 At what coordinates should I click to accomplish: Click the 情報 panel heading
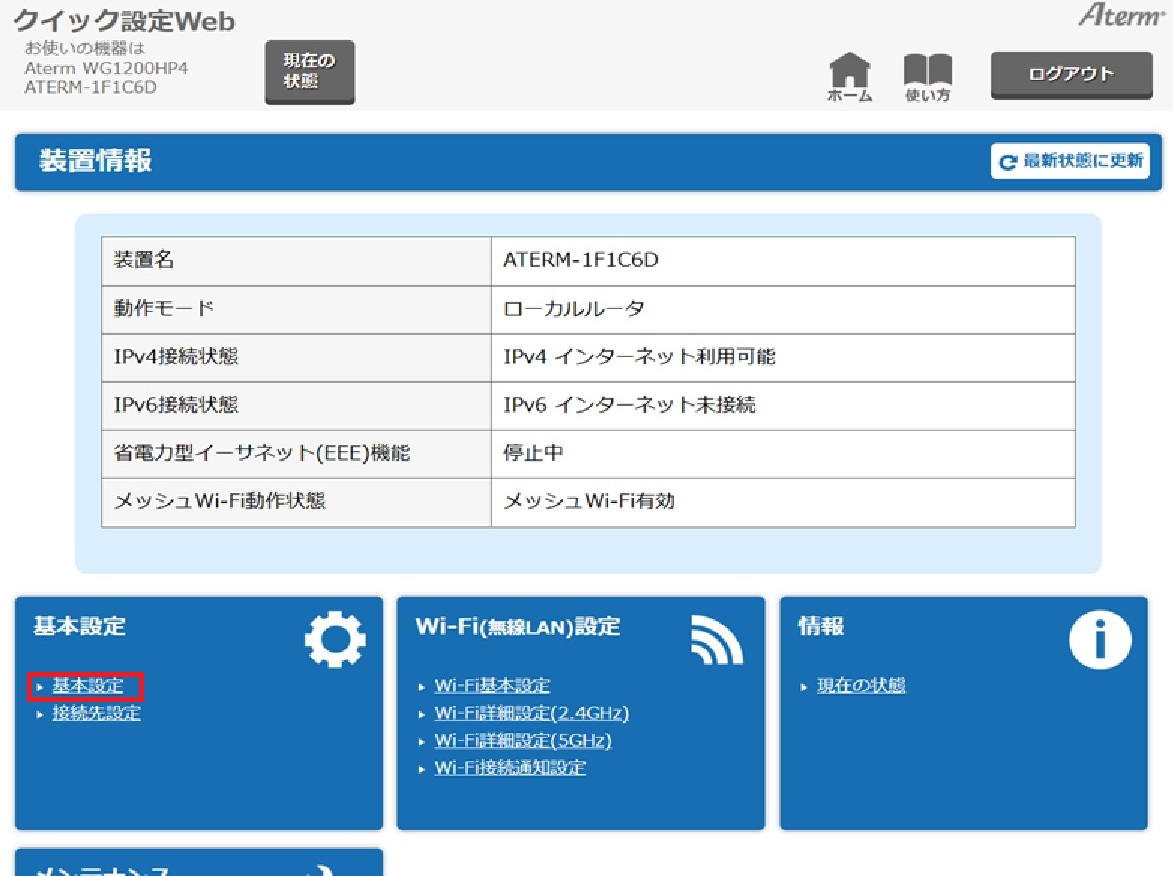coord(821,626)
